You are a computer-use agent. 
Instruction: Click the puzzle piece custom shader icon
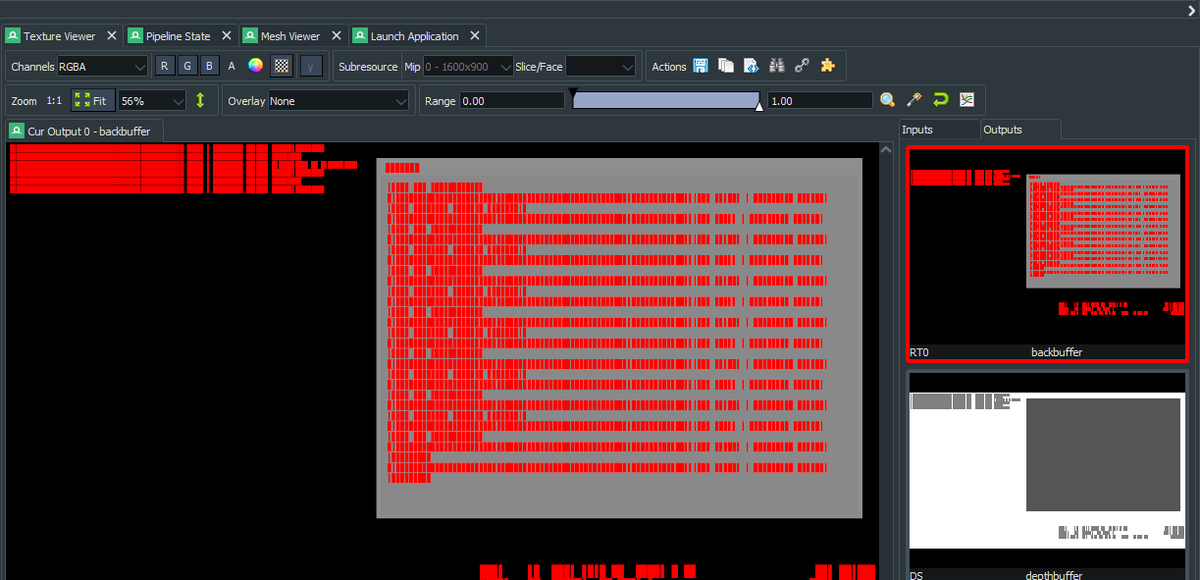828,66
